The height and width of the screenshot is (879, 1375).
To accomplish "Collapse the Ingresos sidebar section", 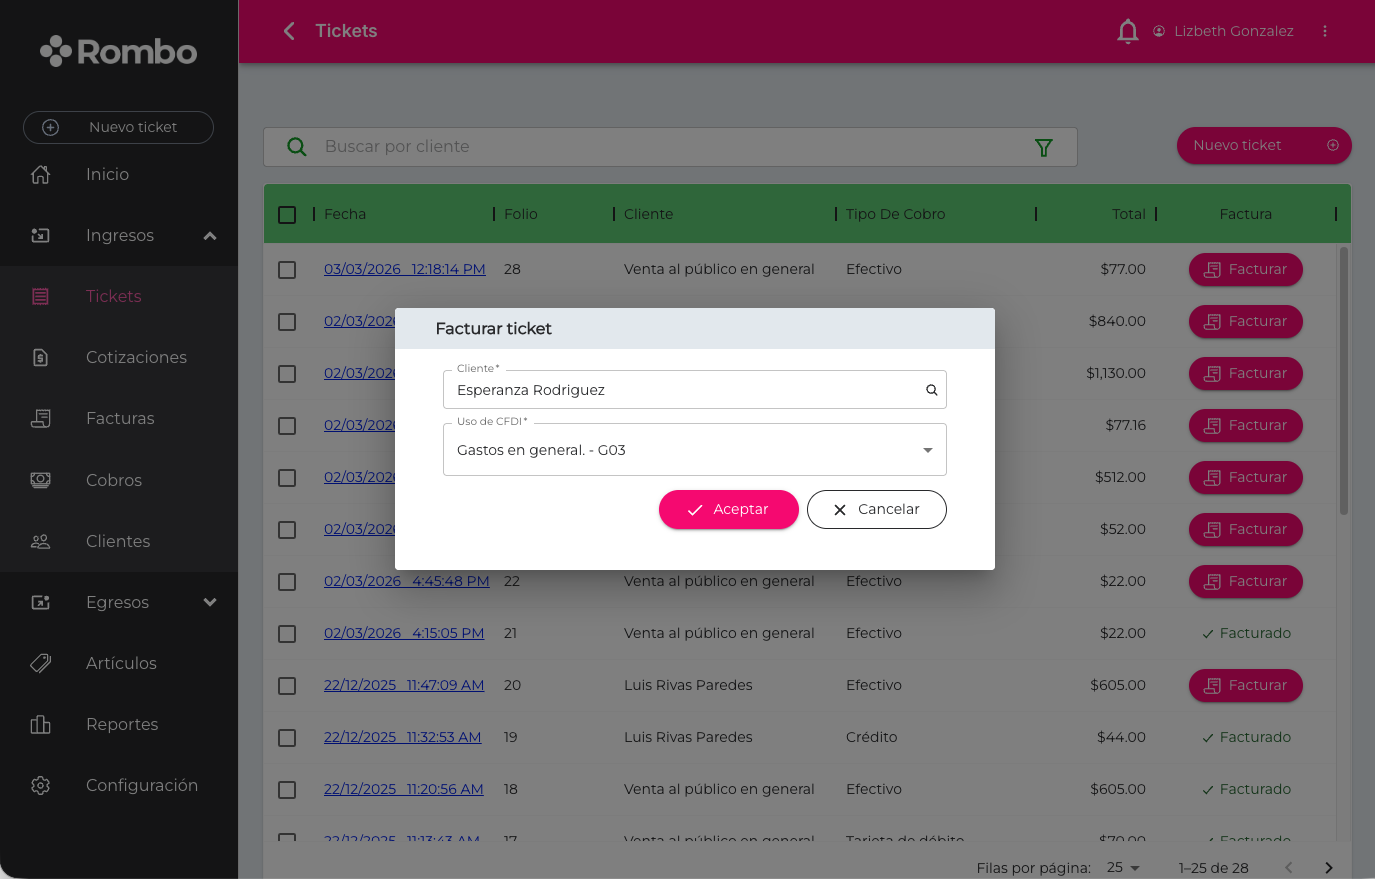I will [209, 236].
